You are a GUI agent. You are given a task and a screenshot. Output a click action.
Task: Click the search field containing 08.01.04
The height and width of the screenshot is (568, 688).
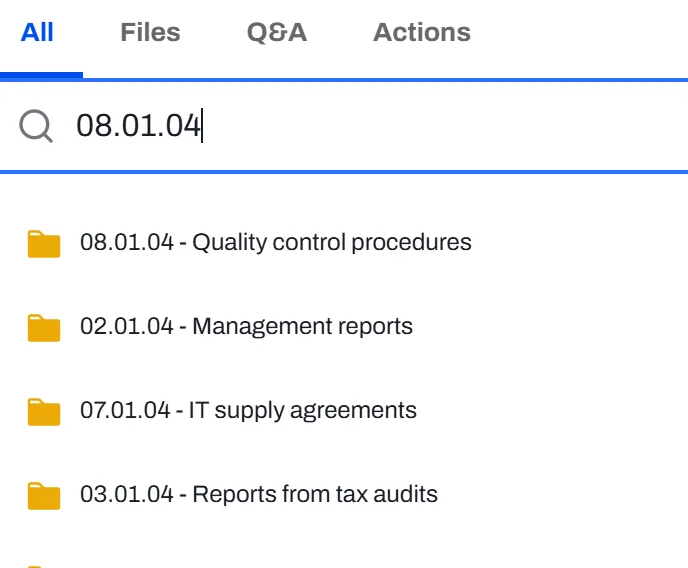tap(140, 126)
